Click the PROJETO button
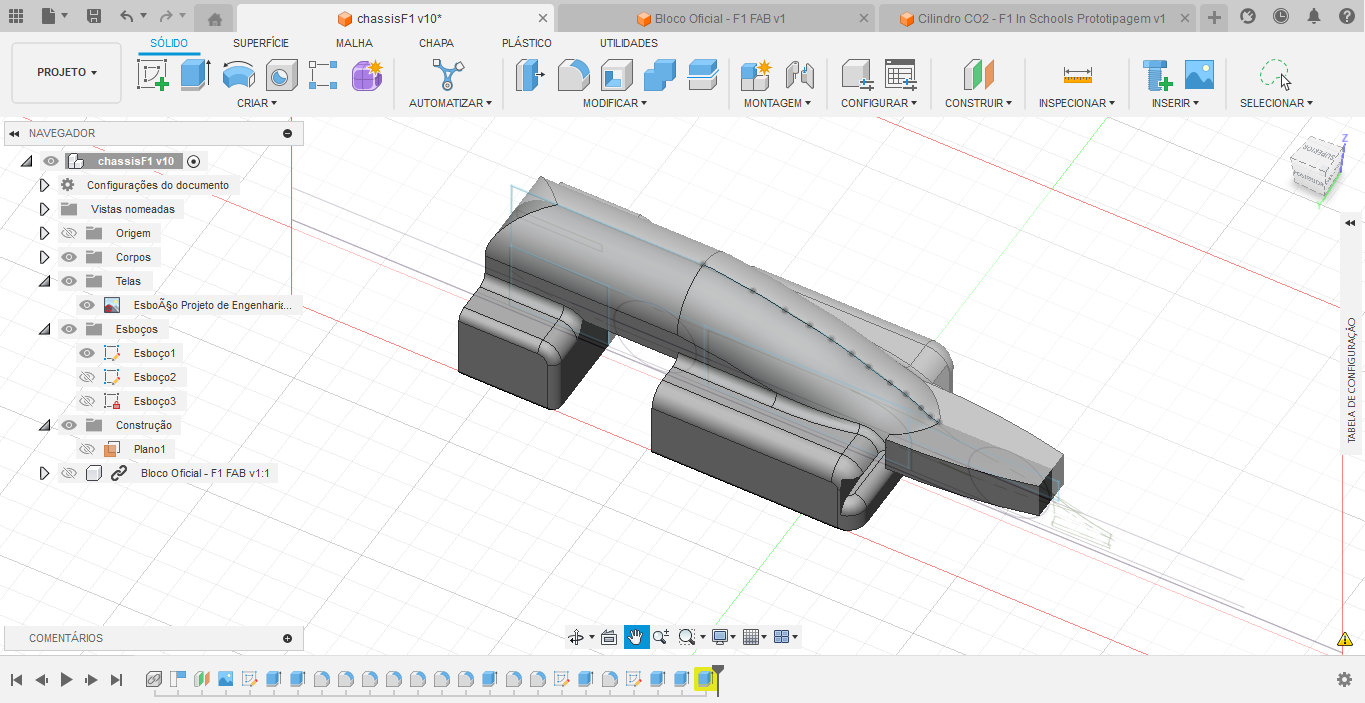Screen dimensions: 1365x703 66,74
